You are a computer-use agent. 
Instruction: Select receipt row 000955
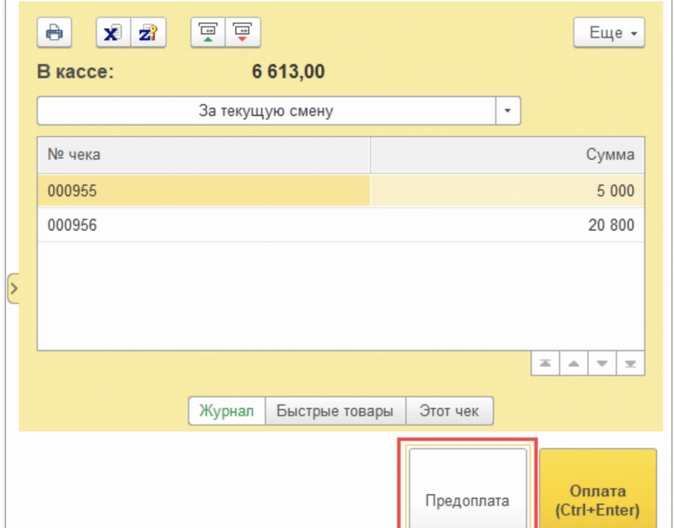pyautogui.click(x=341, y=190)
